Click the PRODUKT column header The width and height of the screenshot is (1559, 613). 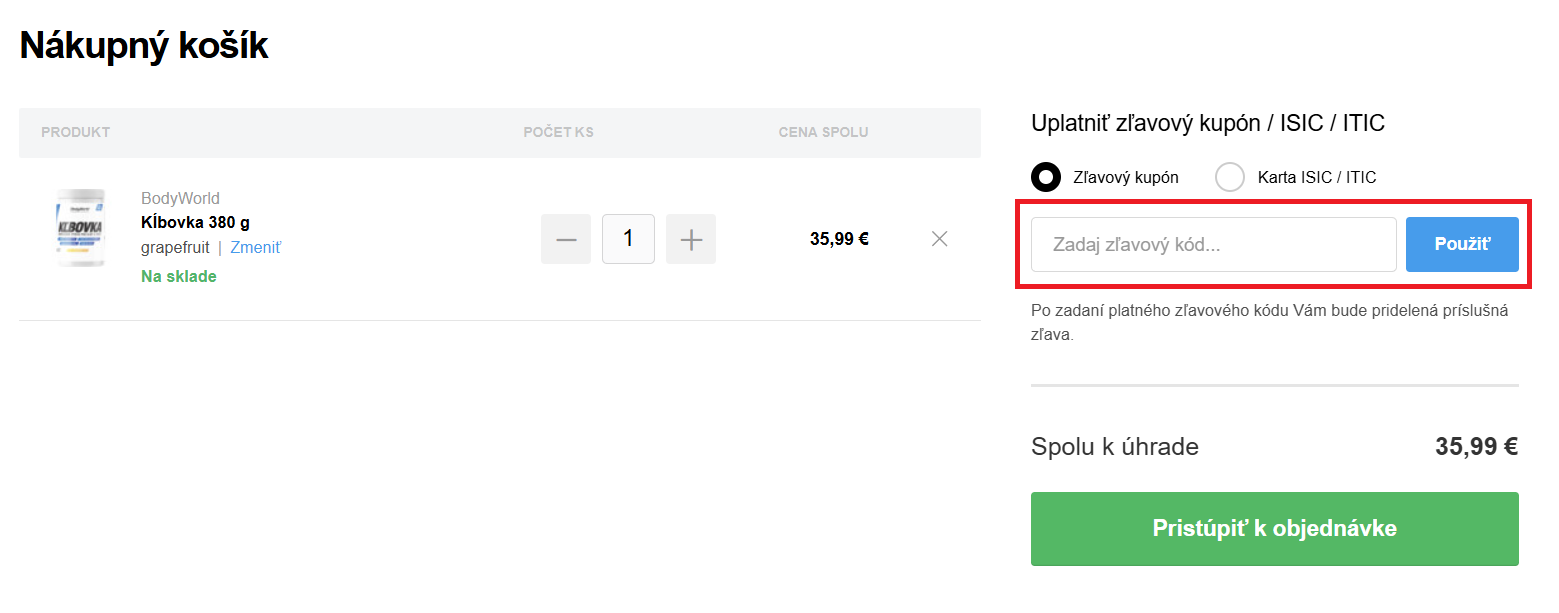coord(75,132)
